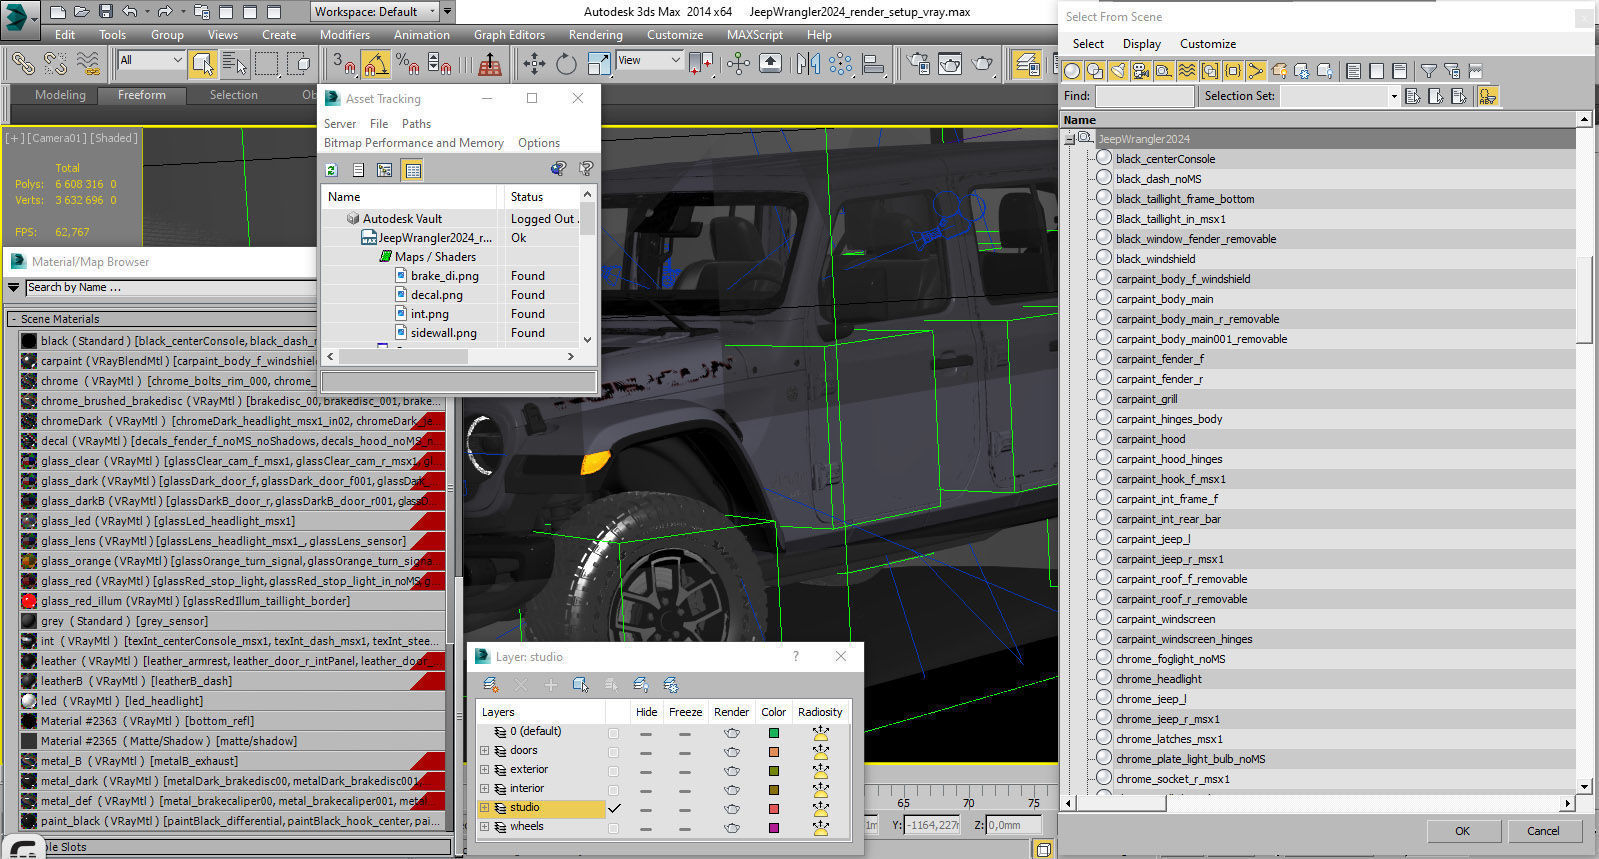The width and height of the screenshot is (1599, 859).
Task: Toggle Render teapot for 0 (default) layer
Action: [x=732, y=733]
